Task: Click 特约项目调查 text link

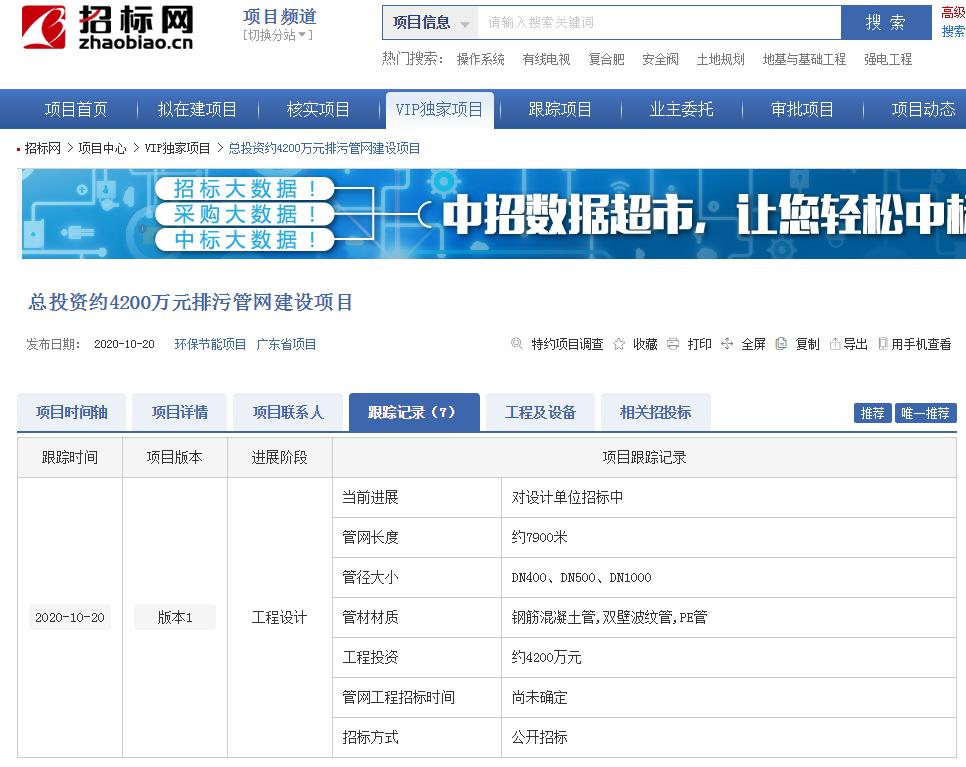Action: (x=567, y=344)
